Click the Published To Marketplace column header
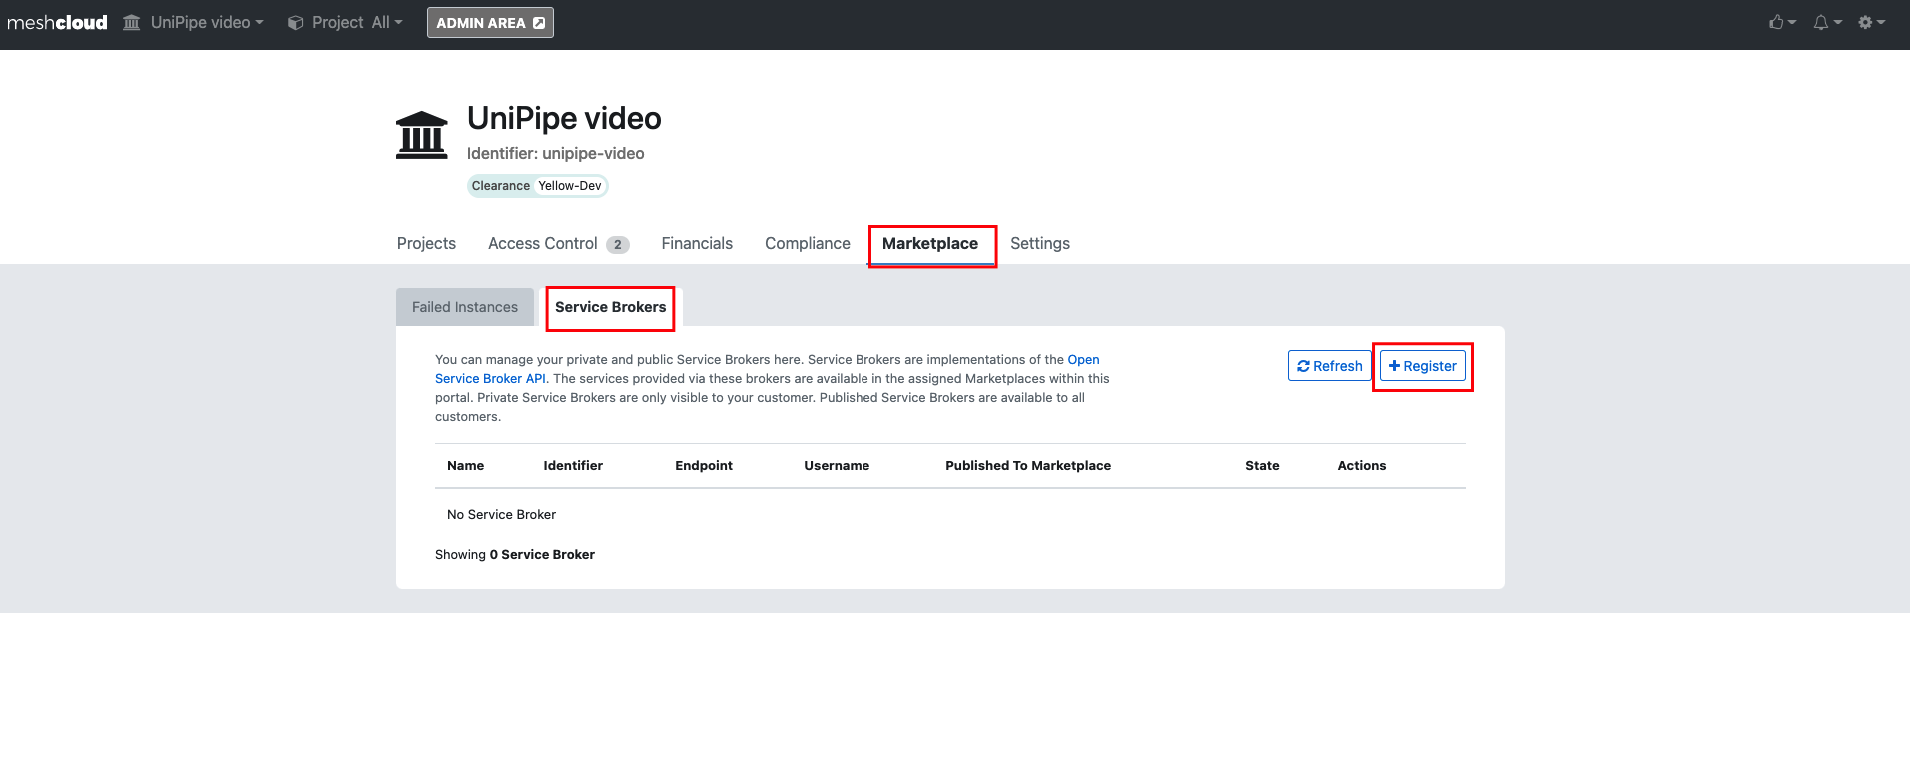Screen dimensions: 1910x769 point(1028,466)
